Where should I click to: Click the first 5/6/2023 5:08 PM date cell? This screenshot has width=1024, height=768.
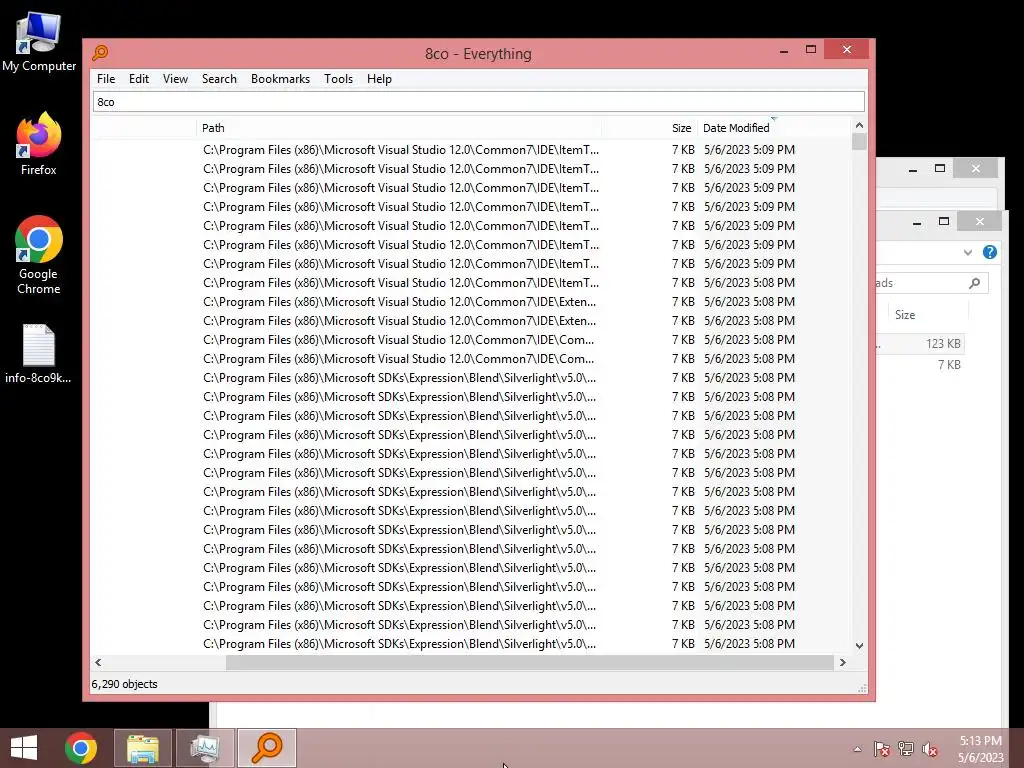click(749, 283)
